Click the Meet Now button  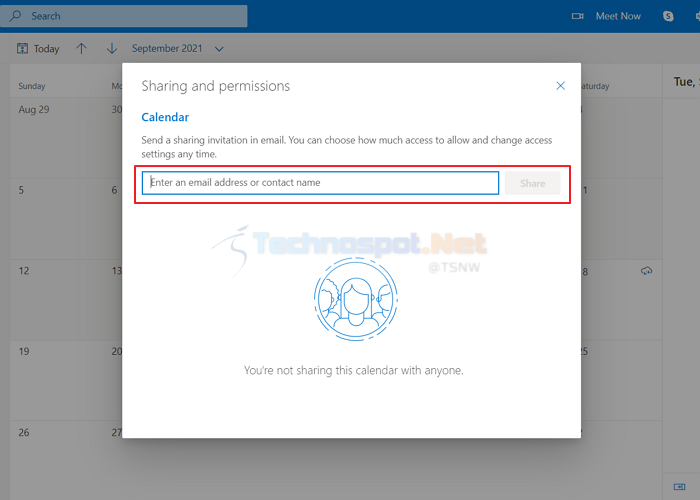(x=618, y=16)
